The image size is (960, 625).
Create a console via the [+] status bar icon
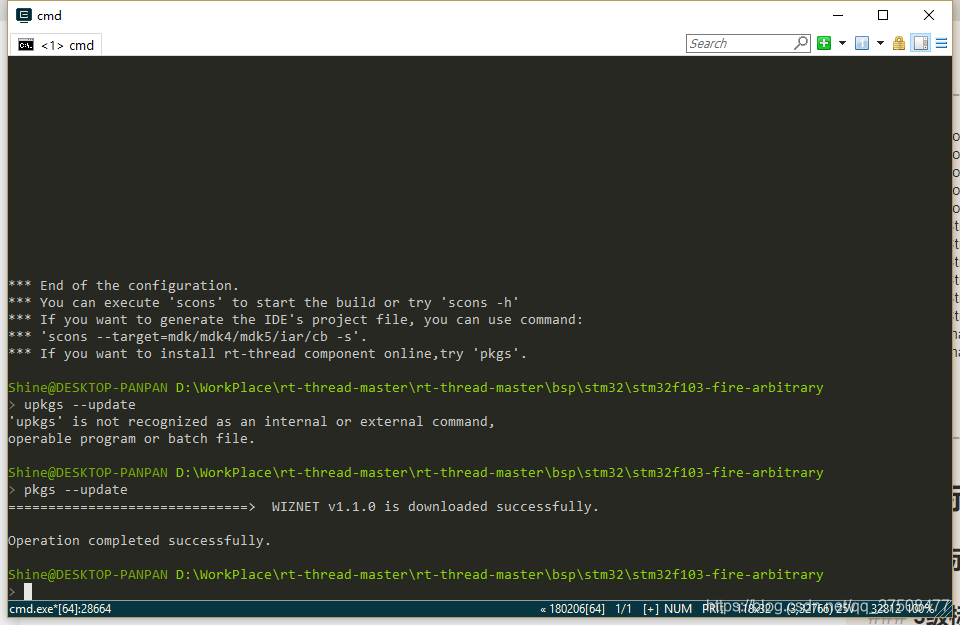pos(651,608)
